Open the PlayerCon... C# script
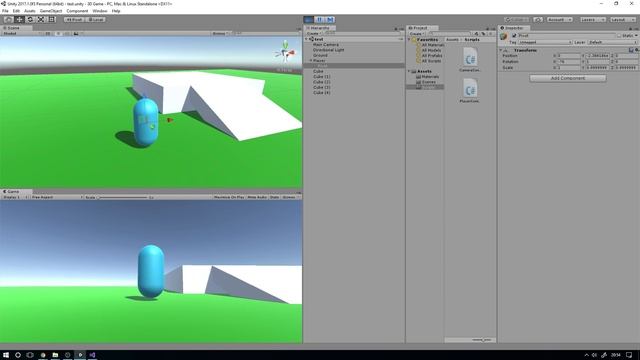Screen dimensions: 640x360 coord(470,91)
